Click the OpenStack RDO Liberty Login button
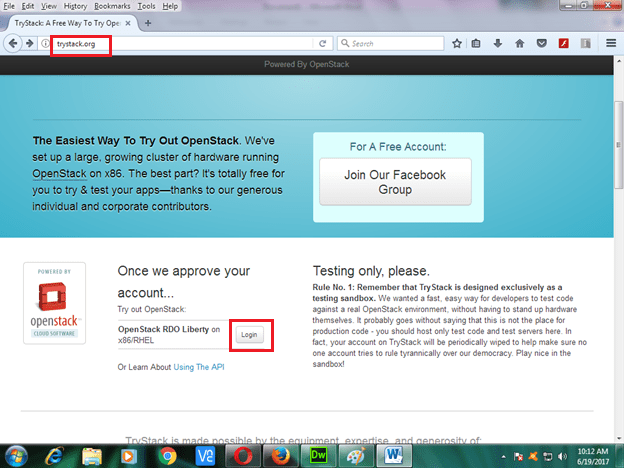 coord(249,335)
